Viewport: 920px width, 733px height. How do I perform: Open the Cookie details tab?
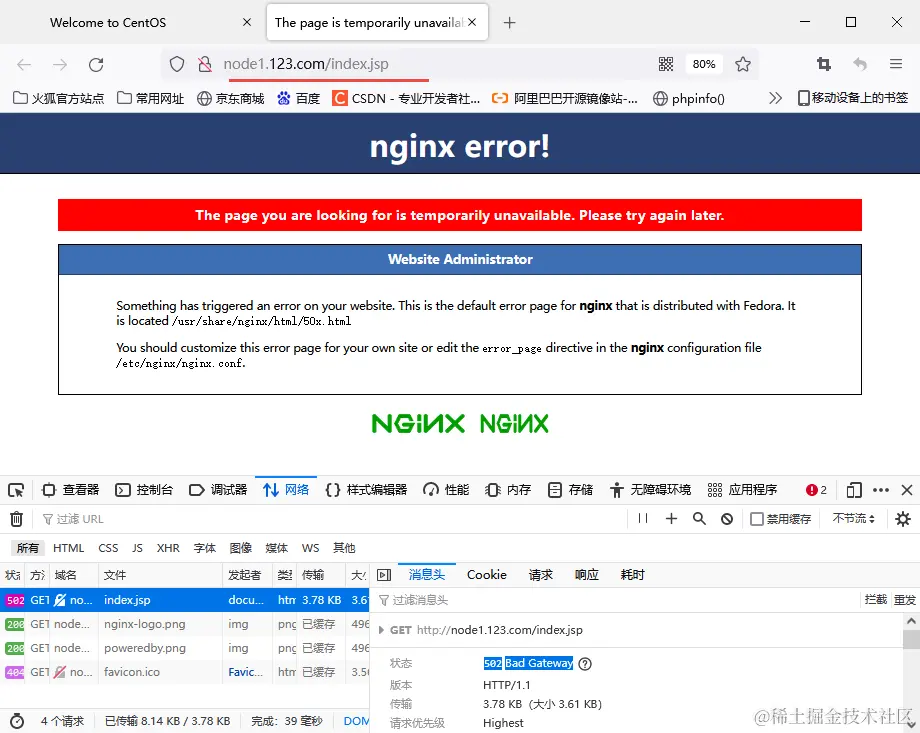tap(486, 575)
